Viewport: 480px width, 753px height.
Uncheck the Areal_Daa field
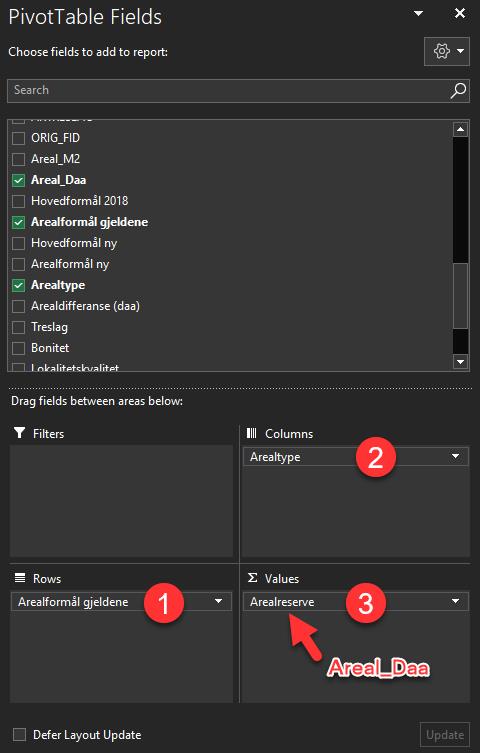[x=18, y=180]
